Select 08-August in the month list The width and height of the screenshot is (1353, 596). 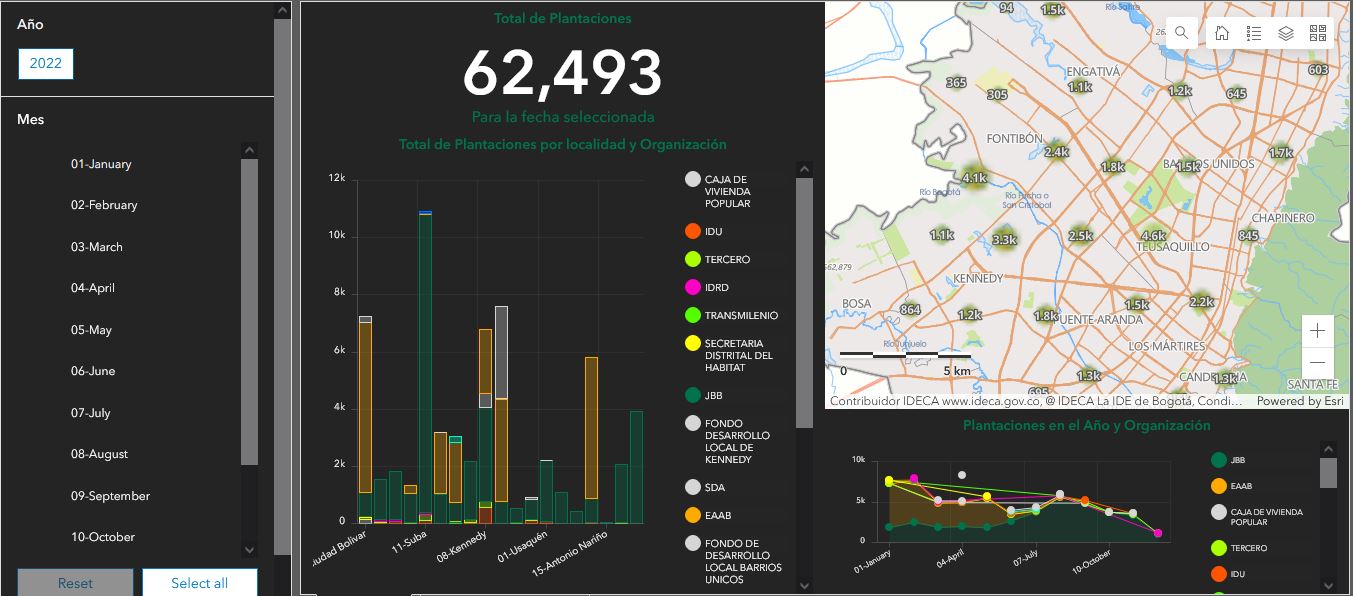[x=99, y=454]
